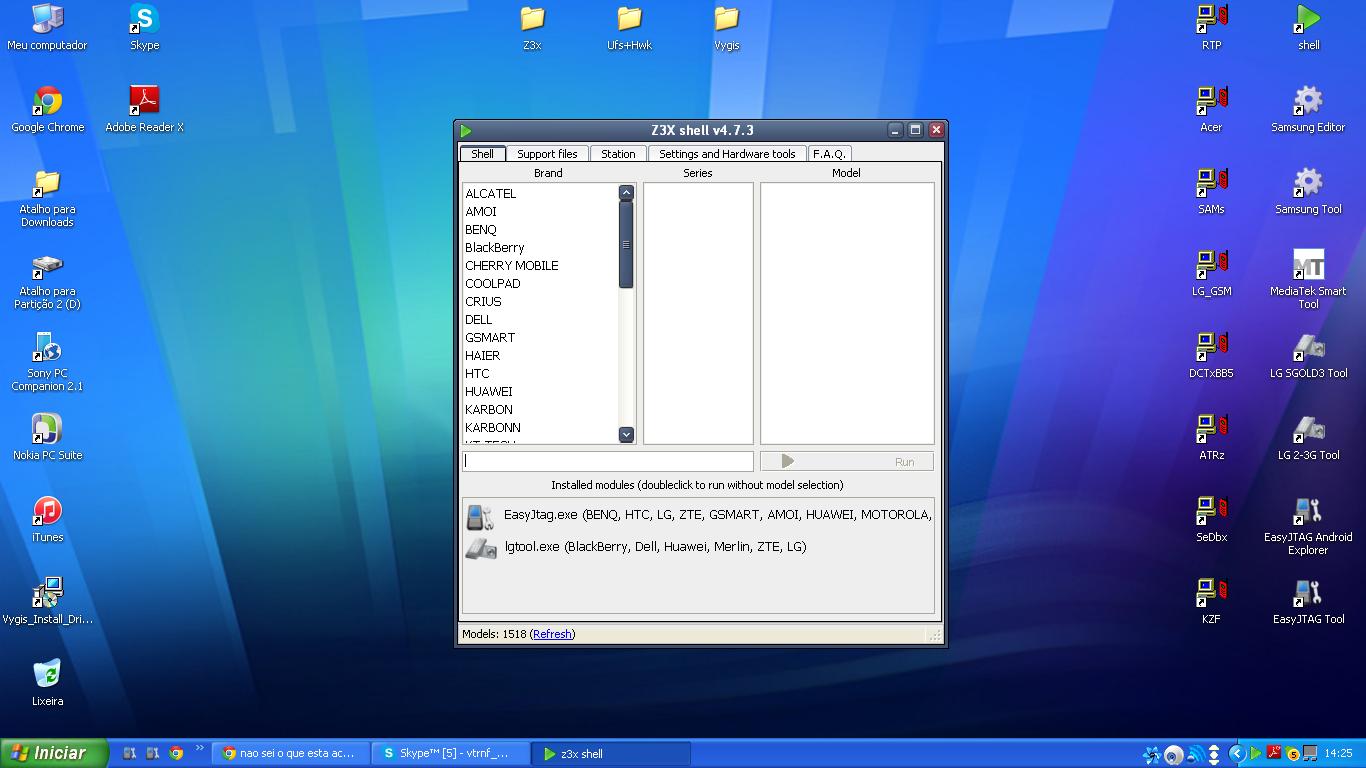Switch to Chrome taskbar window 'nao sei o que...'
The image size is (1366, 768).
click(291, 754)
